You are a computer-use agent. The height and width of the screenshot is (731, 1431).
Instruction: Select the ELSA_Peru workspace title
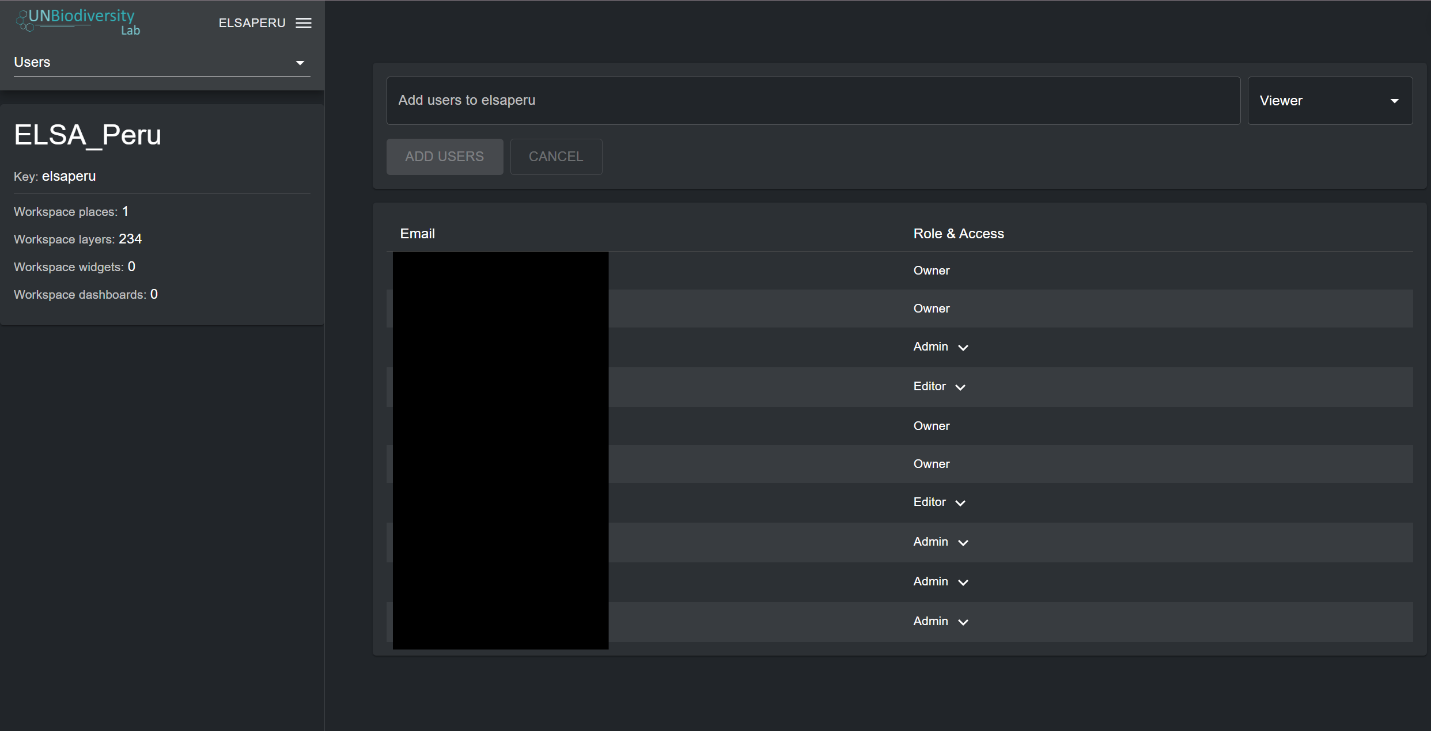point(88,135)
